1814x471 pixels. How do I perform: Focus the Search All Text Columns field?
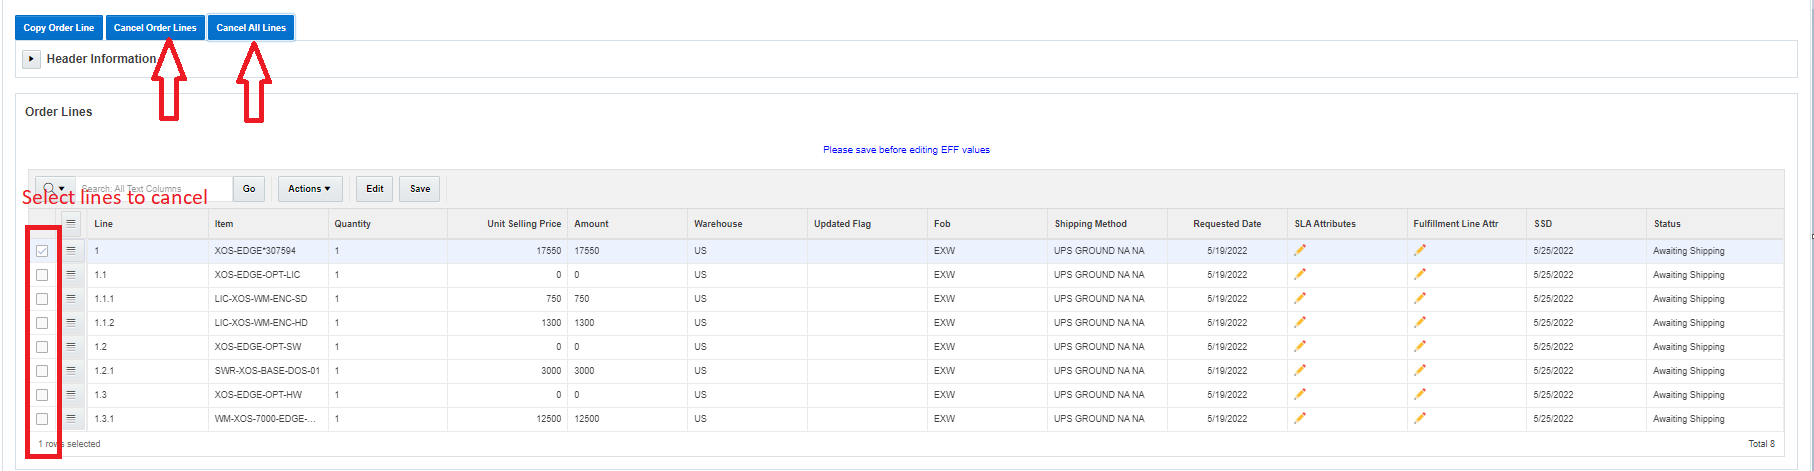(x=155, y=188)
